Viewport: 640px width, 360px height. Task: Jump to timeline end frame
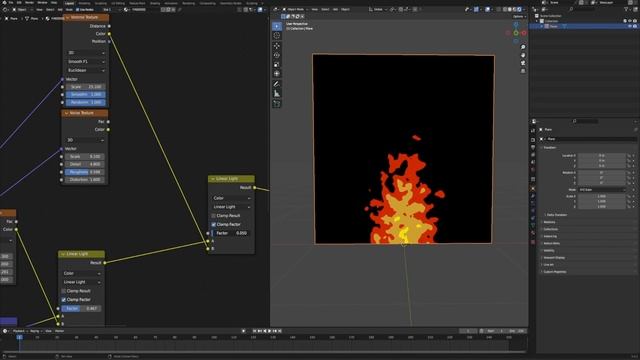click(x=280, y=331)
